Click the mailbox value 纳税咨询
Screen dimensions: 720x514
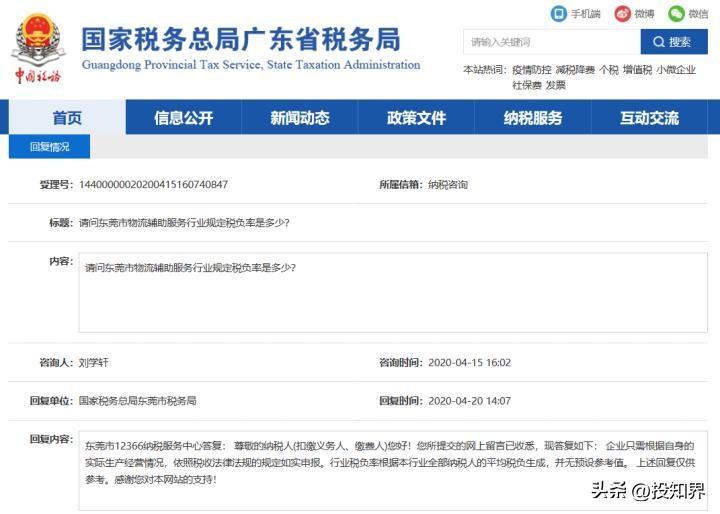tap(448, 185)
